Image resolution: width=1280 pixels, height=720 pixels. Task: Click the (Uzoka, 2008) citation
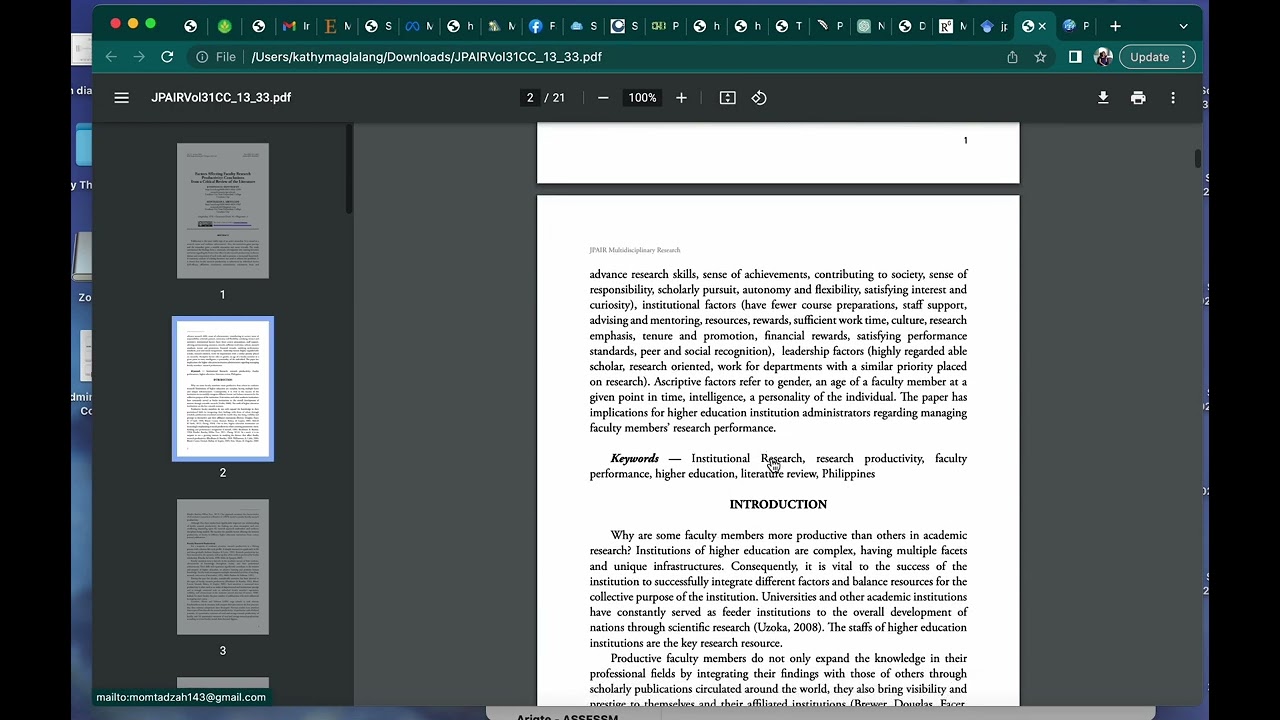click(x=789, y=628)
